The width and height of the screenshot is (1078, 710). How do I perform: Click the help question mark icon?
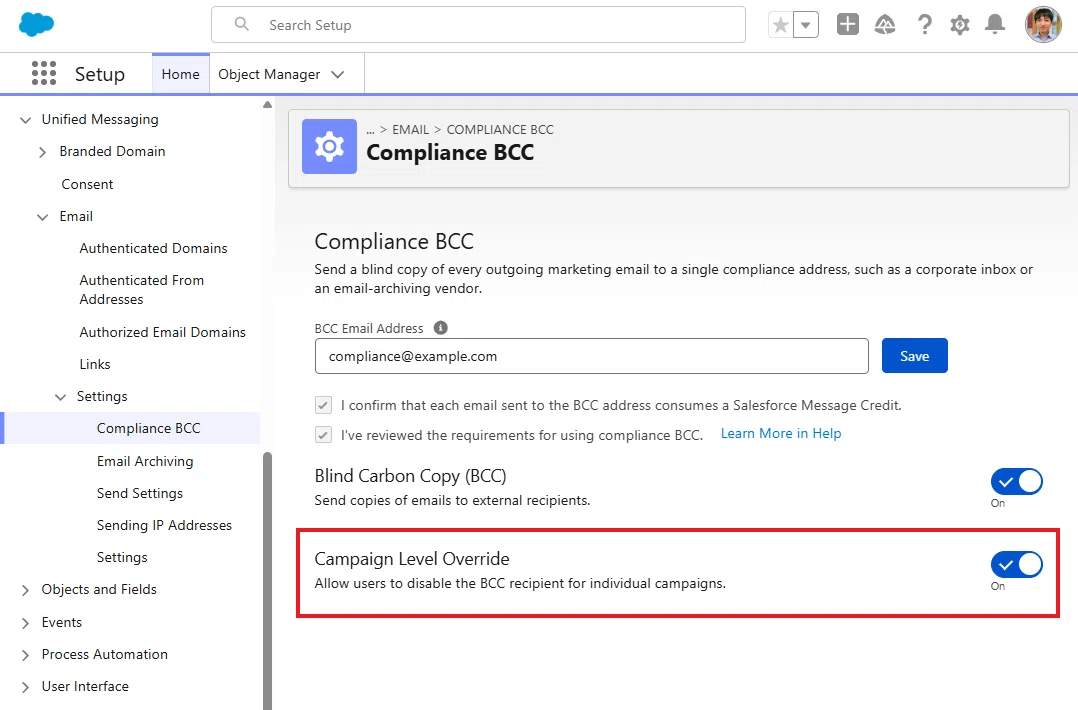925,25
